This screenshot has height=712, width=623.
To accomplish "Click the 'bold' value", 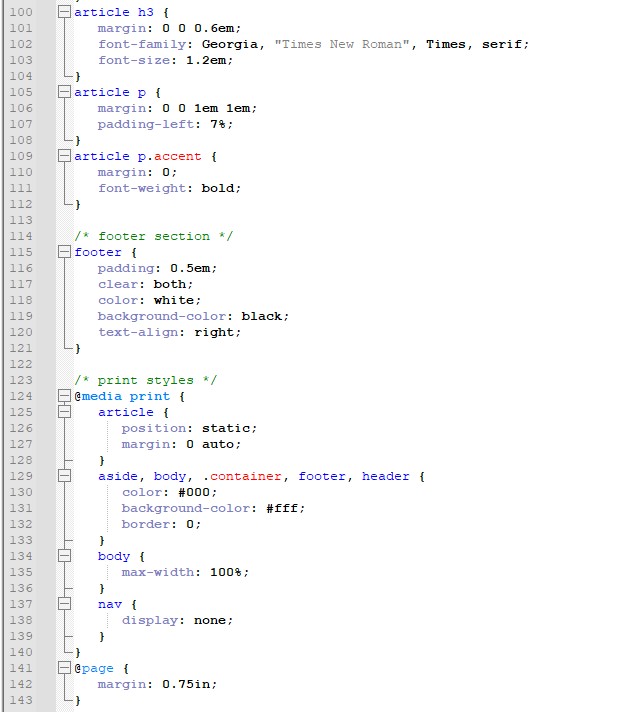I will pos(218,188).
